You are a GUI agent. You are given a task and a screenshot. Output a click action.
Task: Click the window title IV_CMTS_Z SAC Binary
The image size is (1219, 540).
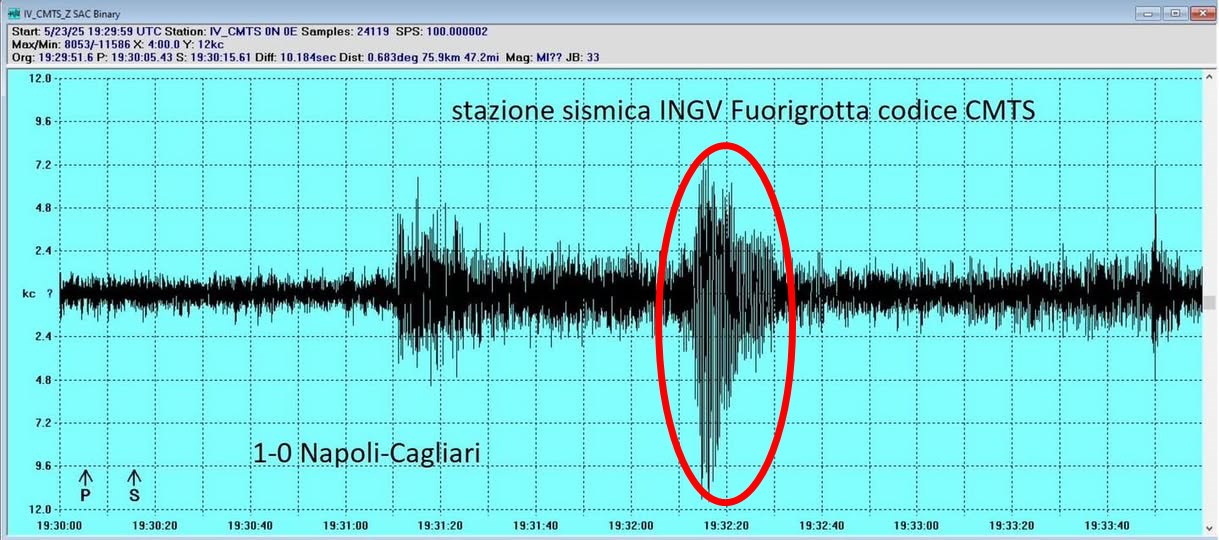(x=72, y=14)
